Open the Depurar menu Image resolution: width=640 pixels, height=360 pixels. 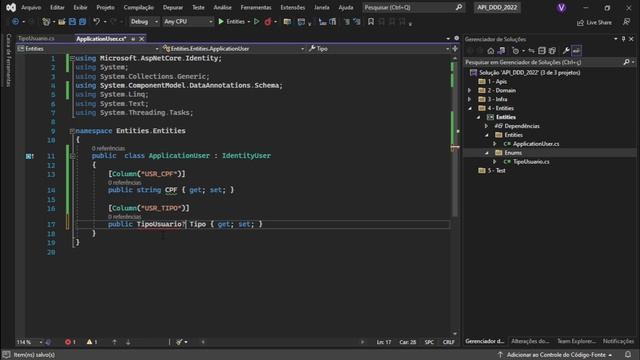pyautogui.click(x=173, y=7)
